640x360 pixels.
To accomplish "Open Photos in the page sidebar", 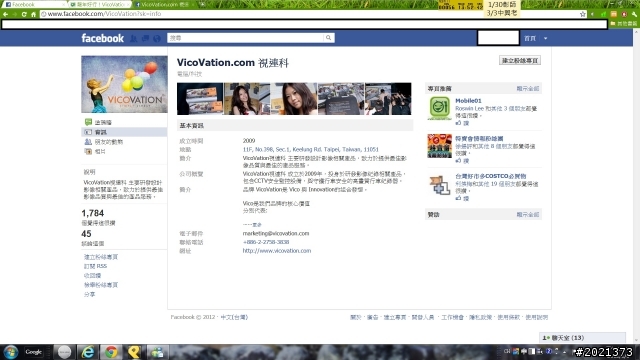I will [x=100, y=151].
